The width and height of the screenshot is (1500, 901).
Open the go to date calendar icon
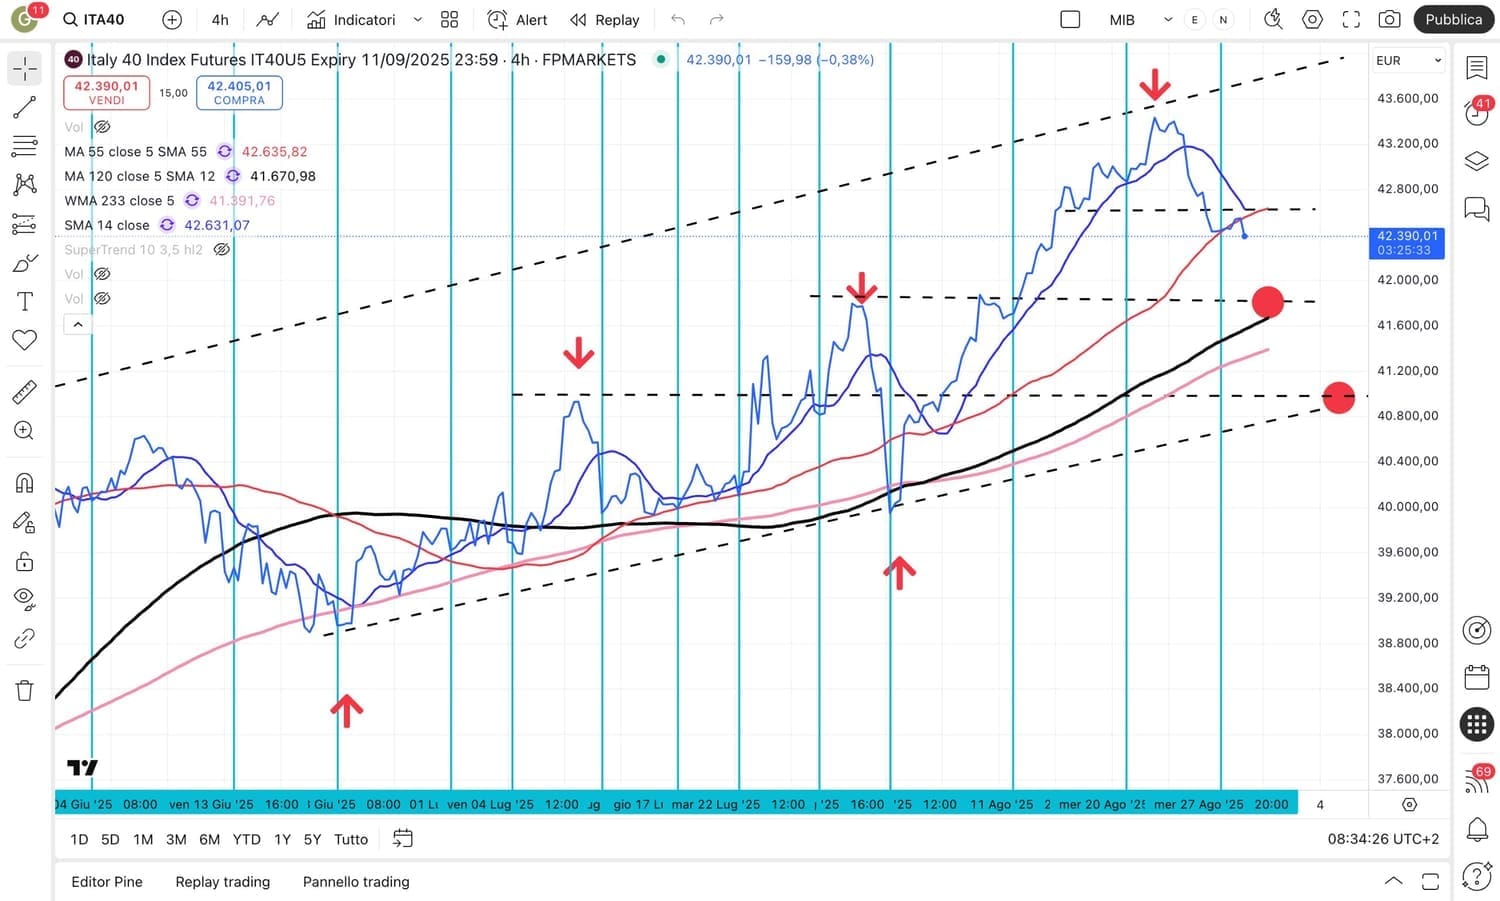[402, 839]
